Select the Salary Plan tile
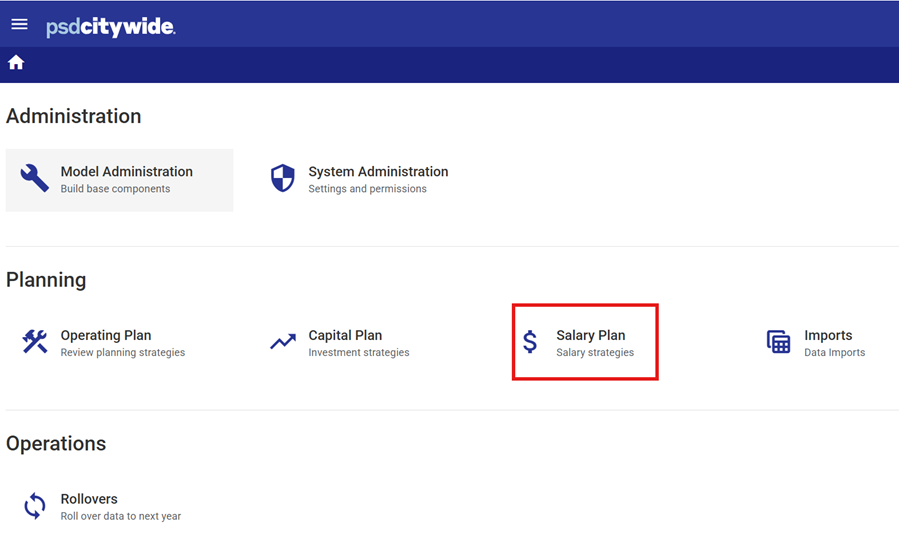This screenshot has width=899, height=538. click(585, 342)
